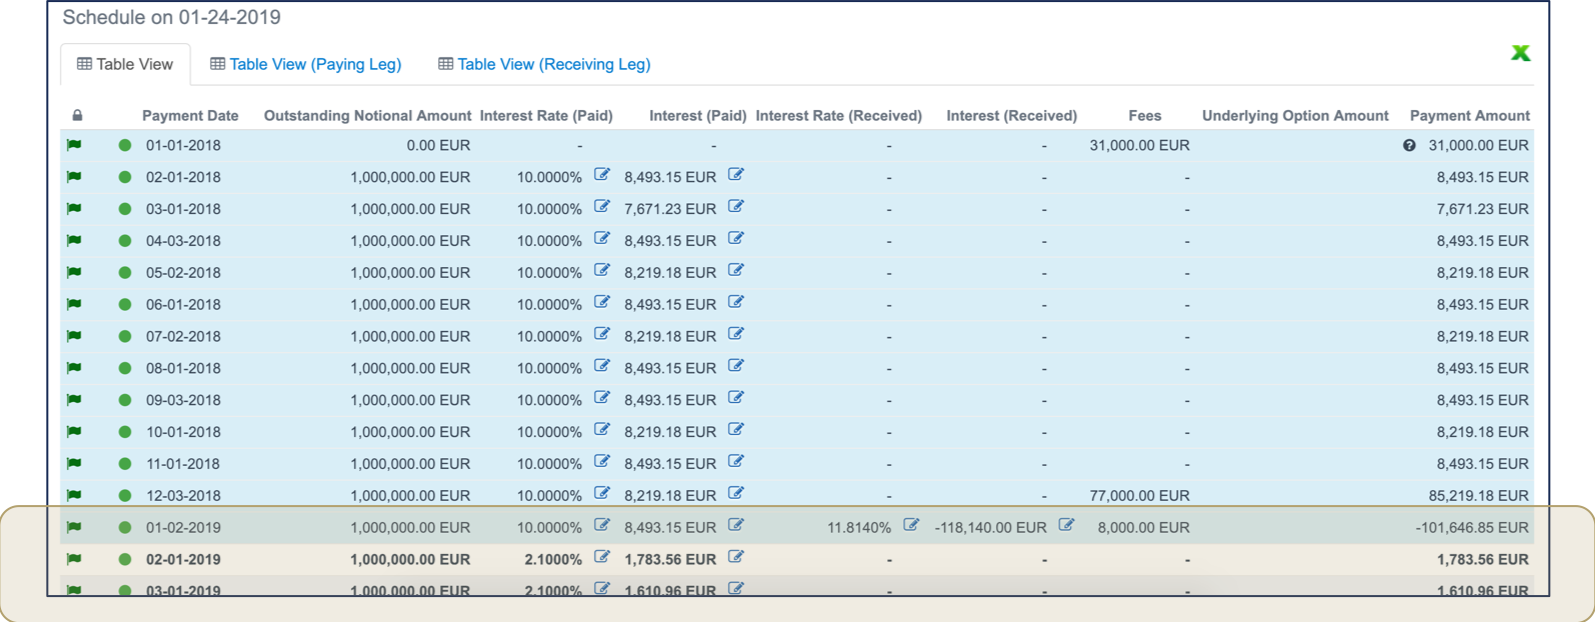Click Underlying Option Amount column header
Image resolution: width=1595 pixels, height=622 pixels.
[x=1295, y=116]
